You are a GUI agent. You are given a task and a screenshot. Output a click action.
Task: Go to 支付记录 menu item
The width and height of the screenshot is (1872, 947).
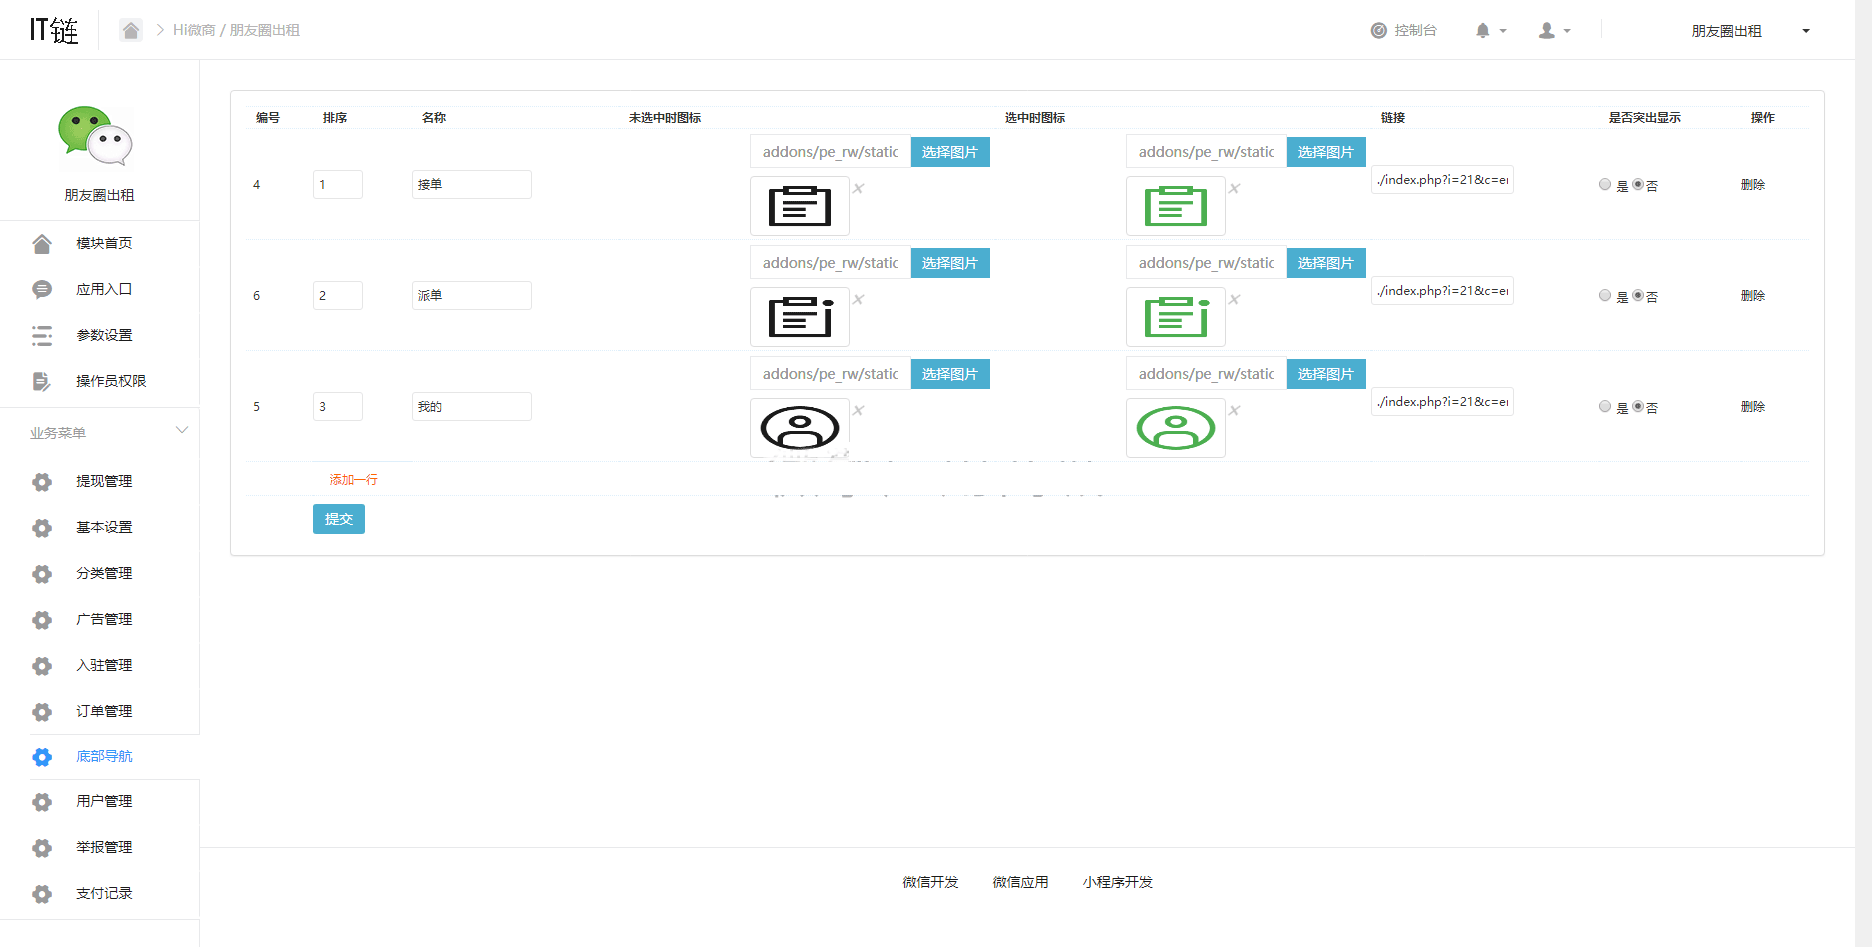(104, 893)
